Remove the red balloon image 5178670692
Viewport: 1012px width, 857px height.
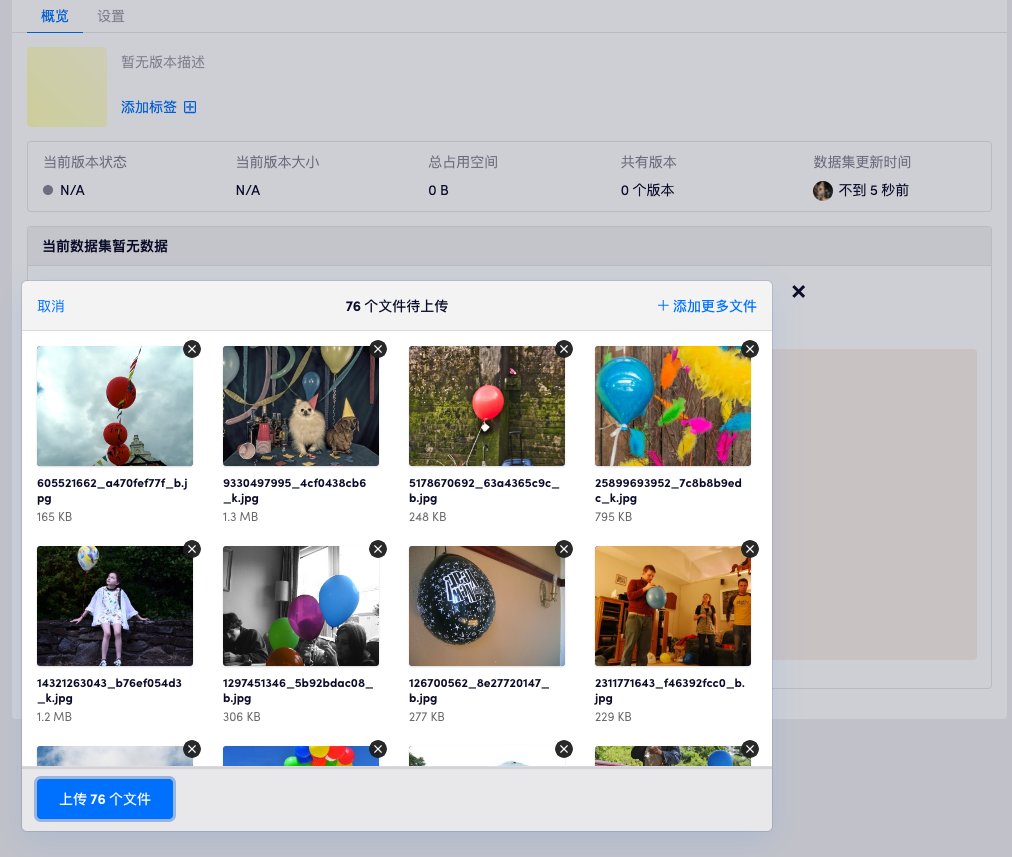(x=564, y=349)
